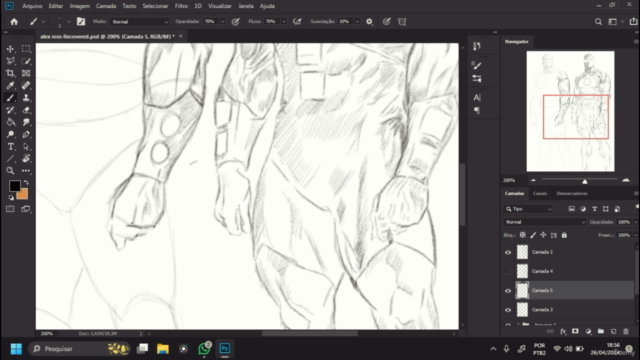Show the hidden Camada 4 layer
640x360 pixels.
point(508,271)
